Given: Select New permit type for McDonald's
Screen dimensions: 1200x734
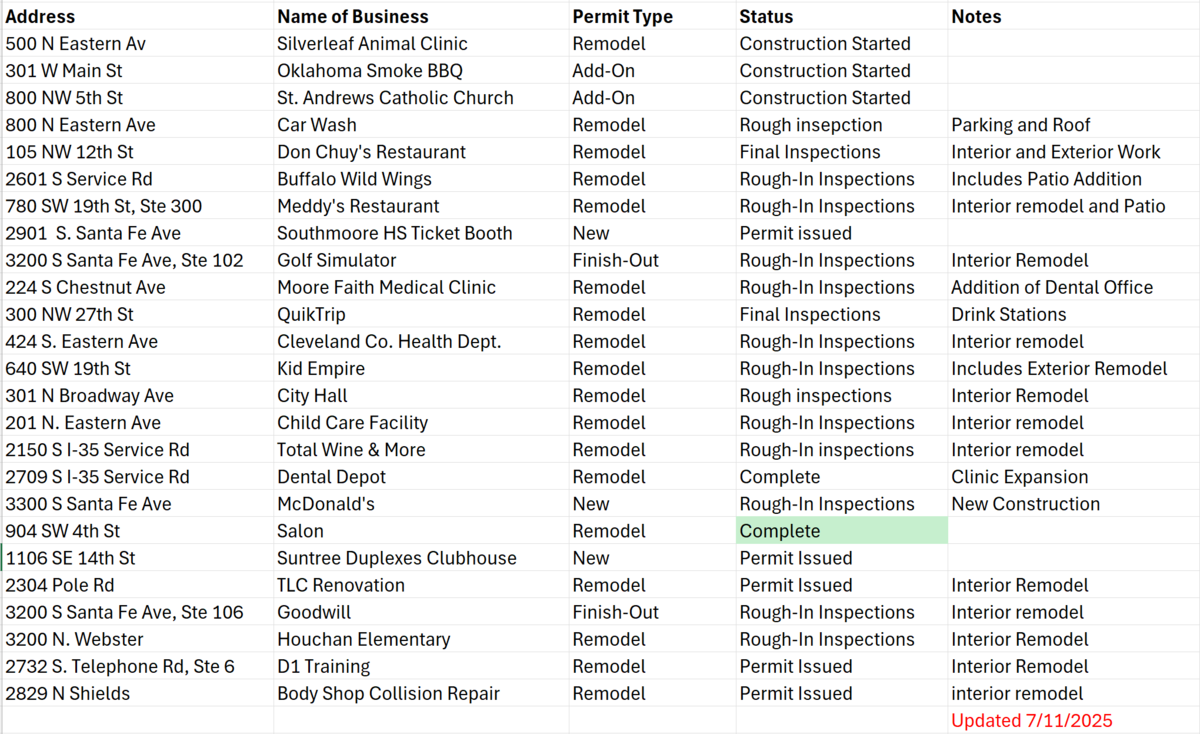Looking at the screenshot, I should pyautogui.click(x=652, y=504).
